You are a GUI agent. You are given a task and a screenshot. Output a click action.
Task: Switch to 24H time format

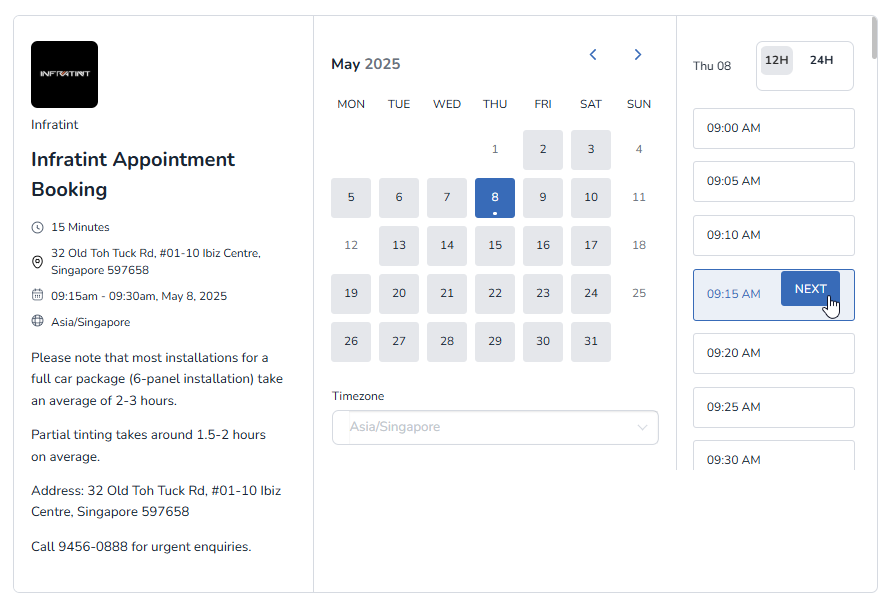[x=821, y=60]
